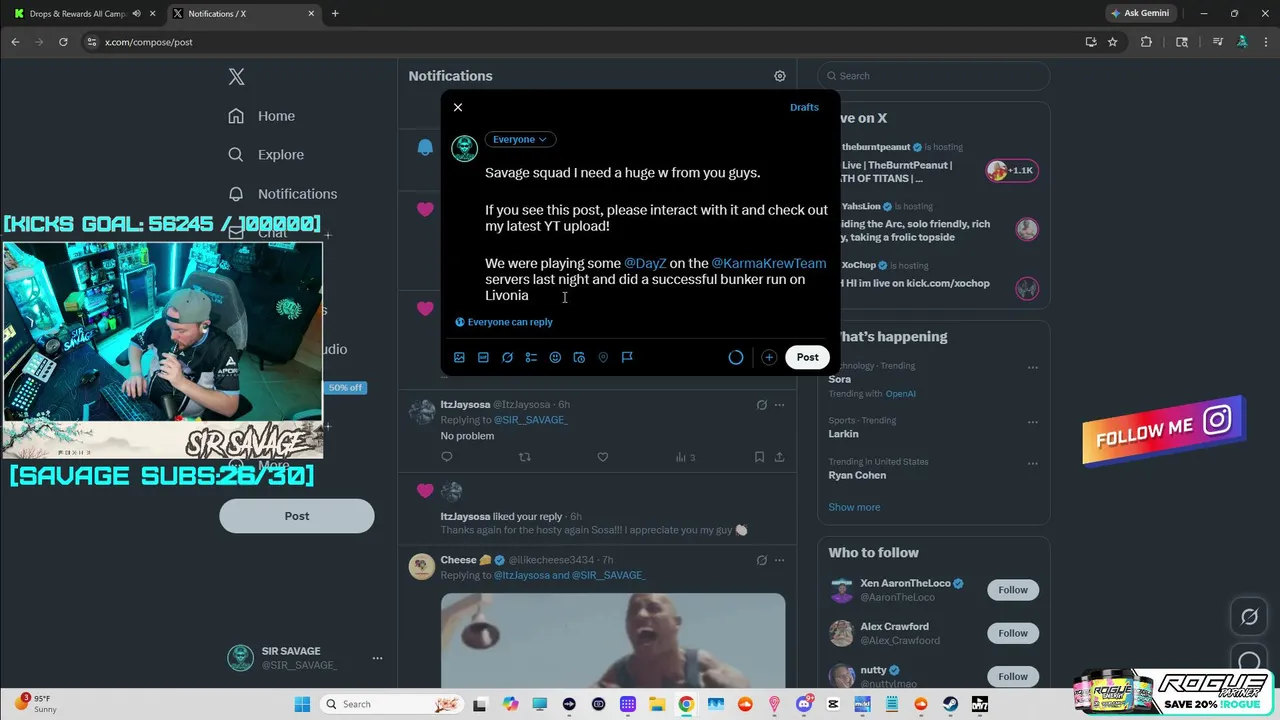This screenshot has width=1280, height=720.
Task: View analytics of ItzJaysosa's post
Action: pos(685,457)
